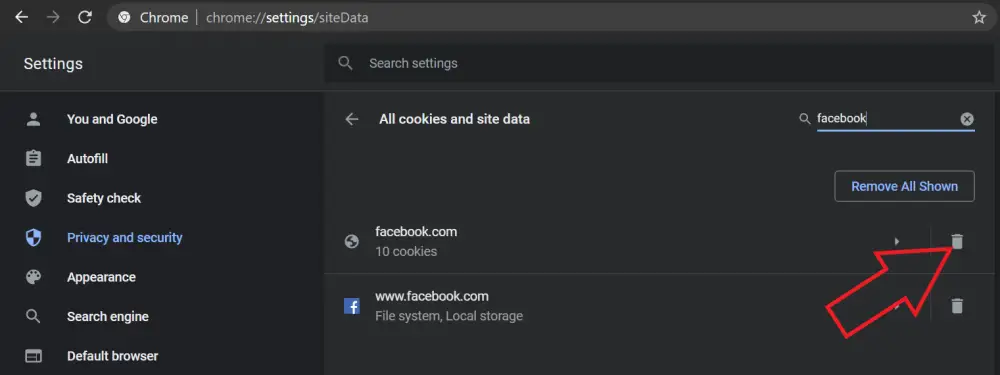The height and width of the screenshot is (375, 1000).
Task: Click the Remove All Shown button
Action: click(x=904, y=186)
